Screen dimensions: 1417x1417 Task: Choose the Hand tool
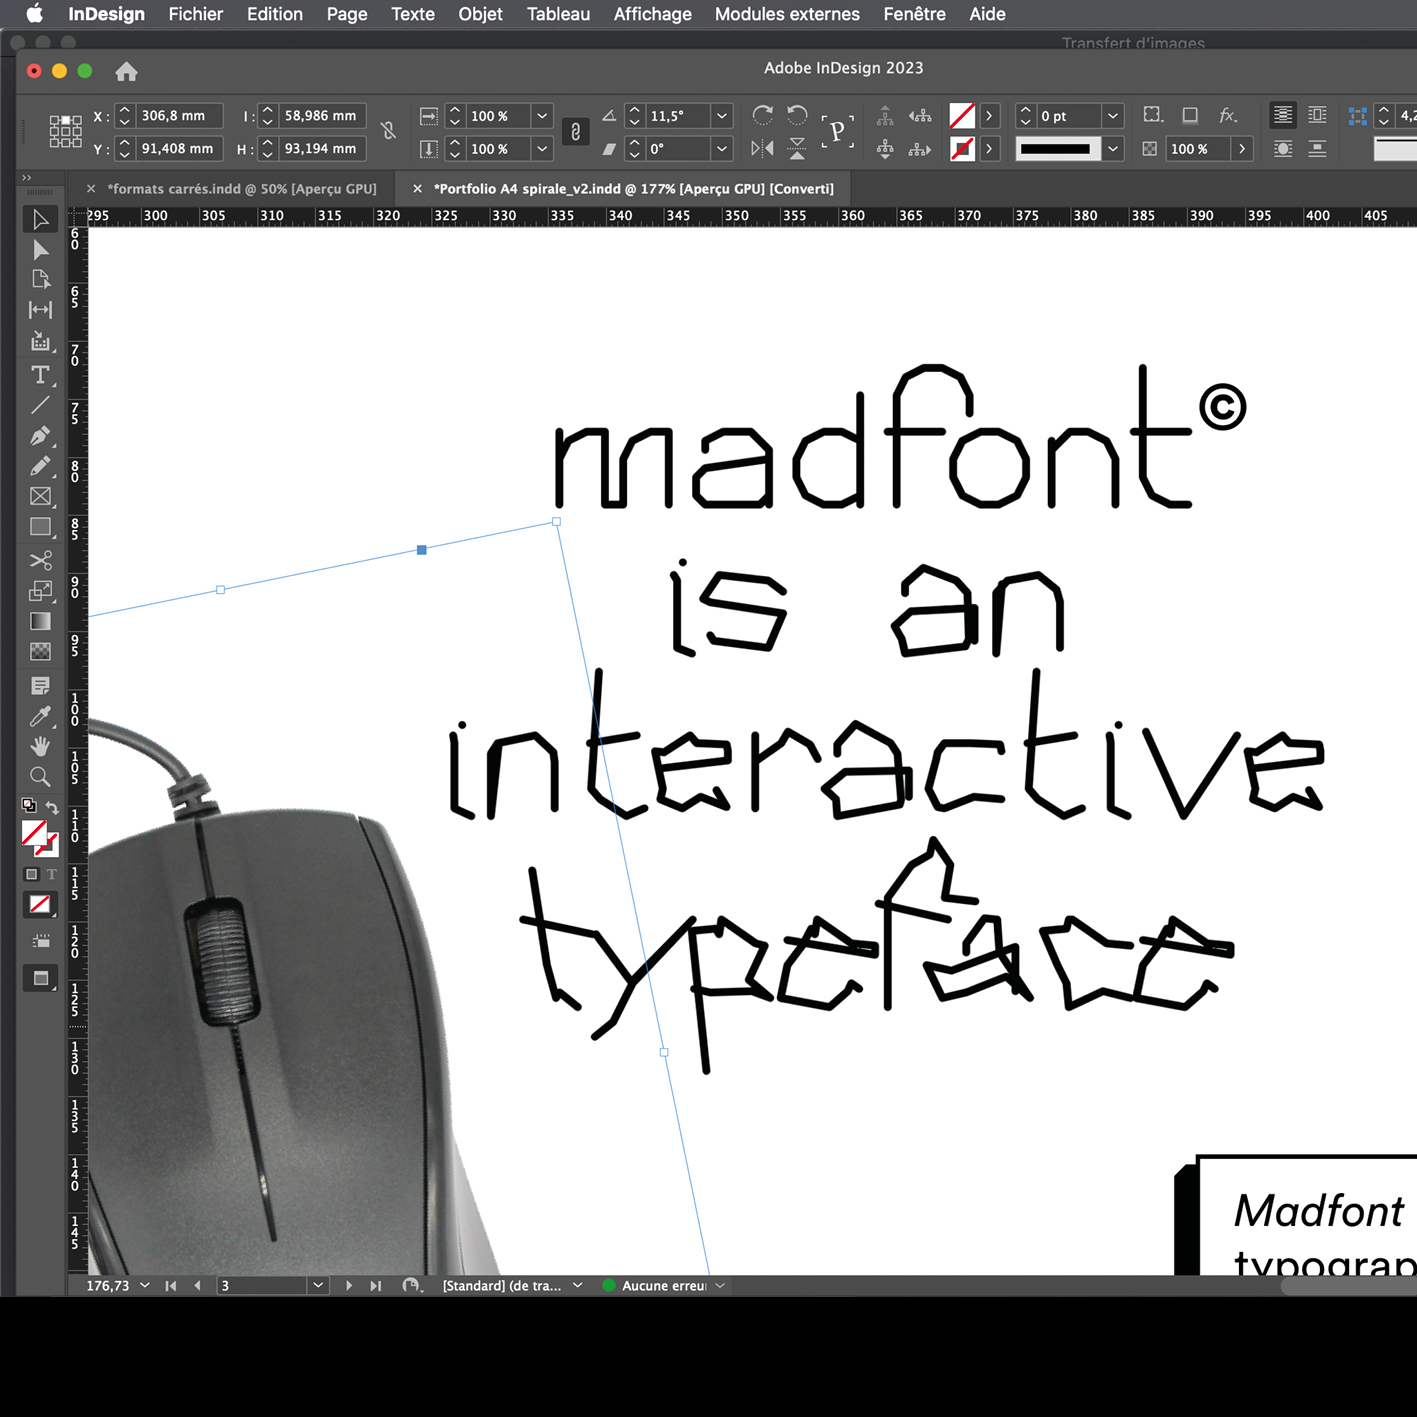pyautogui.click(x=40, y=746)
